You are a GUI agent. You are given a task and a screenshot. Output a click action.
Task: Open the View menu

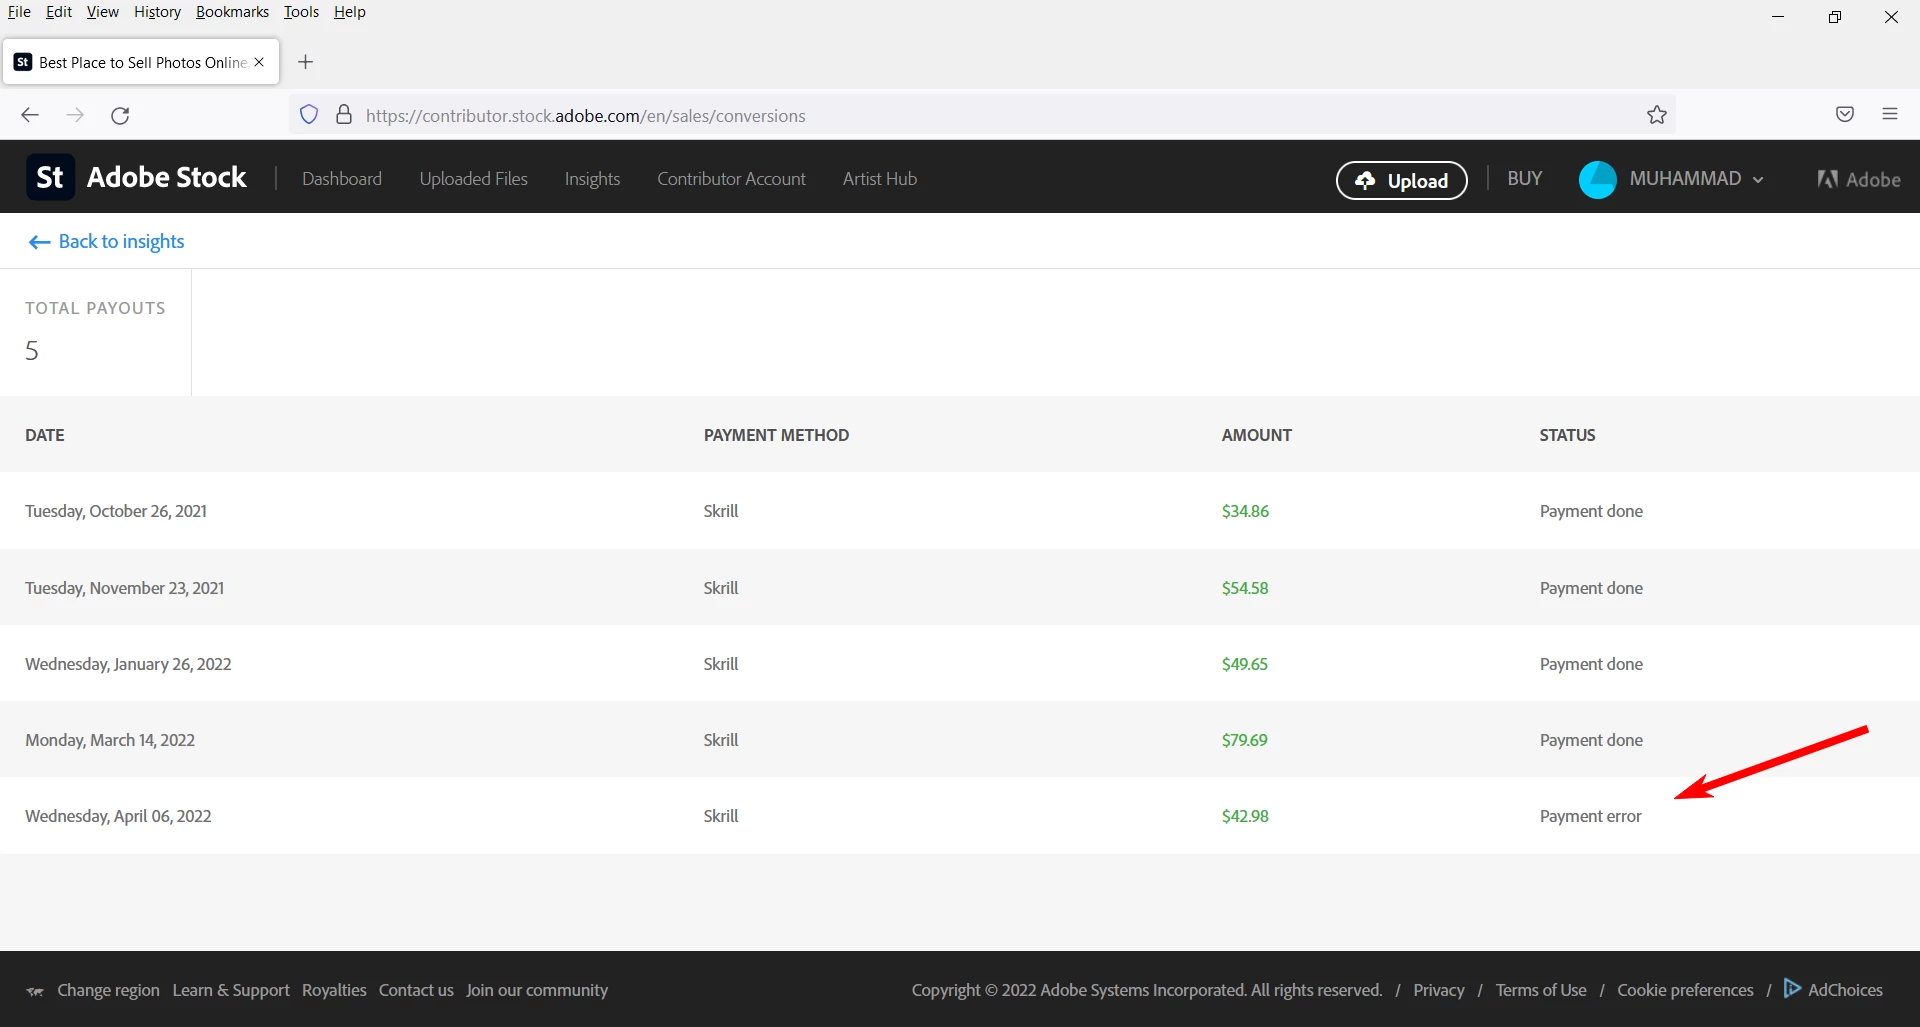(x=102, y=12)
